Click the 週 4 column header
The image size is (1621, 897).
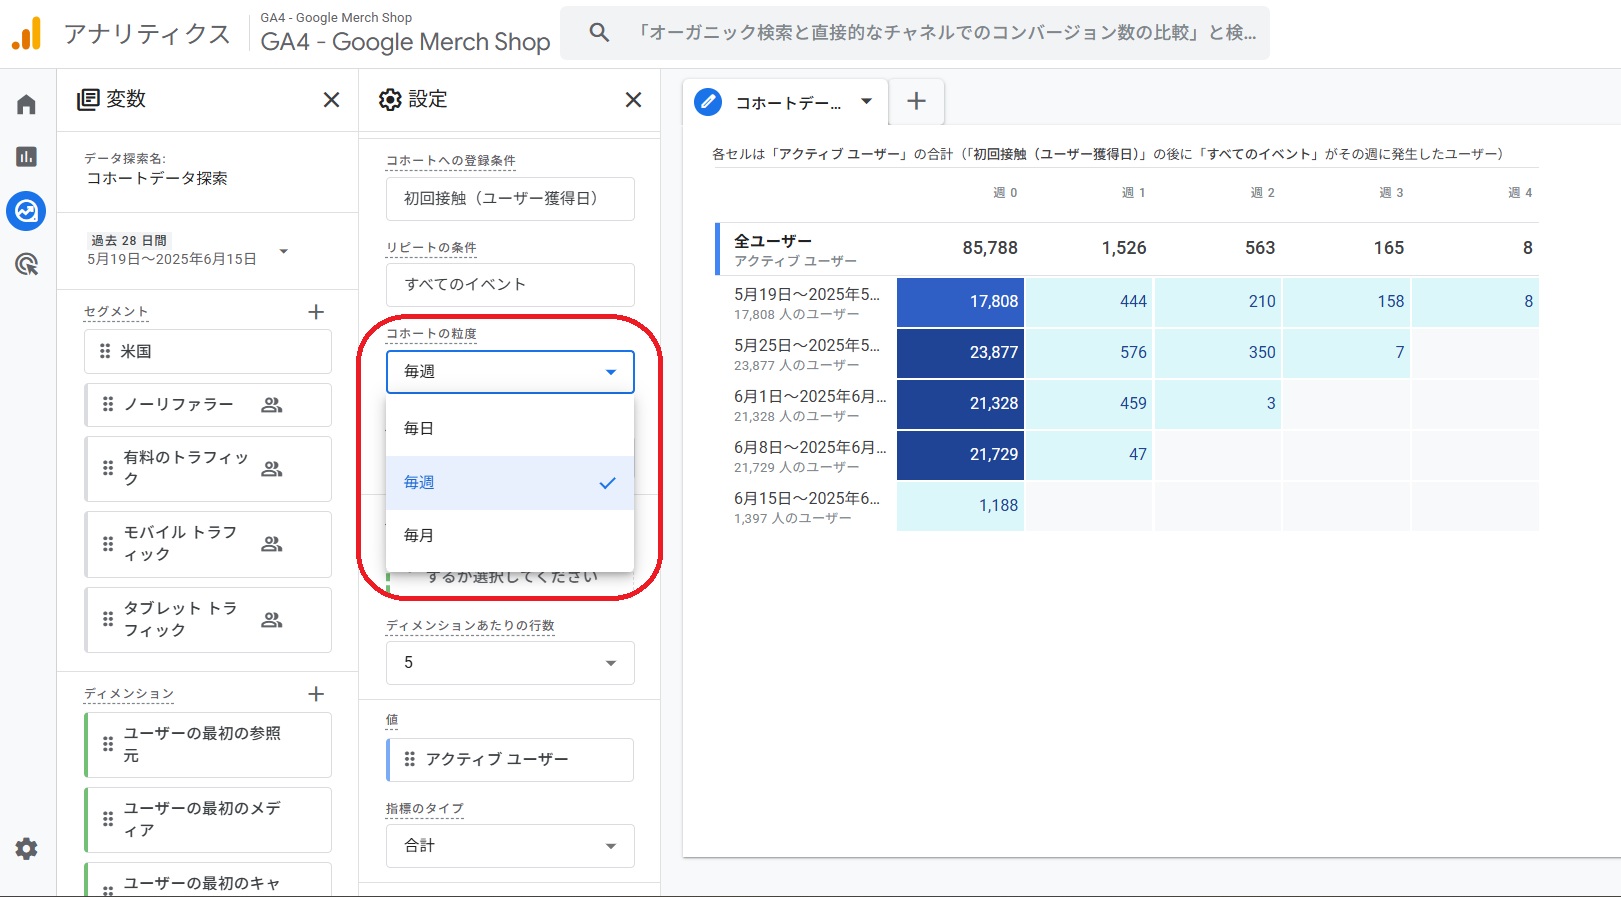coord(1520,193)
